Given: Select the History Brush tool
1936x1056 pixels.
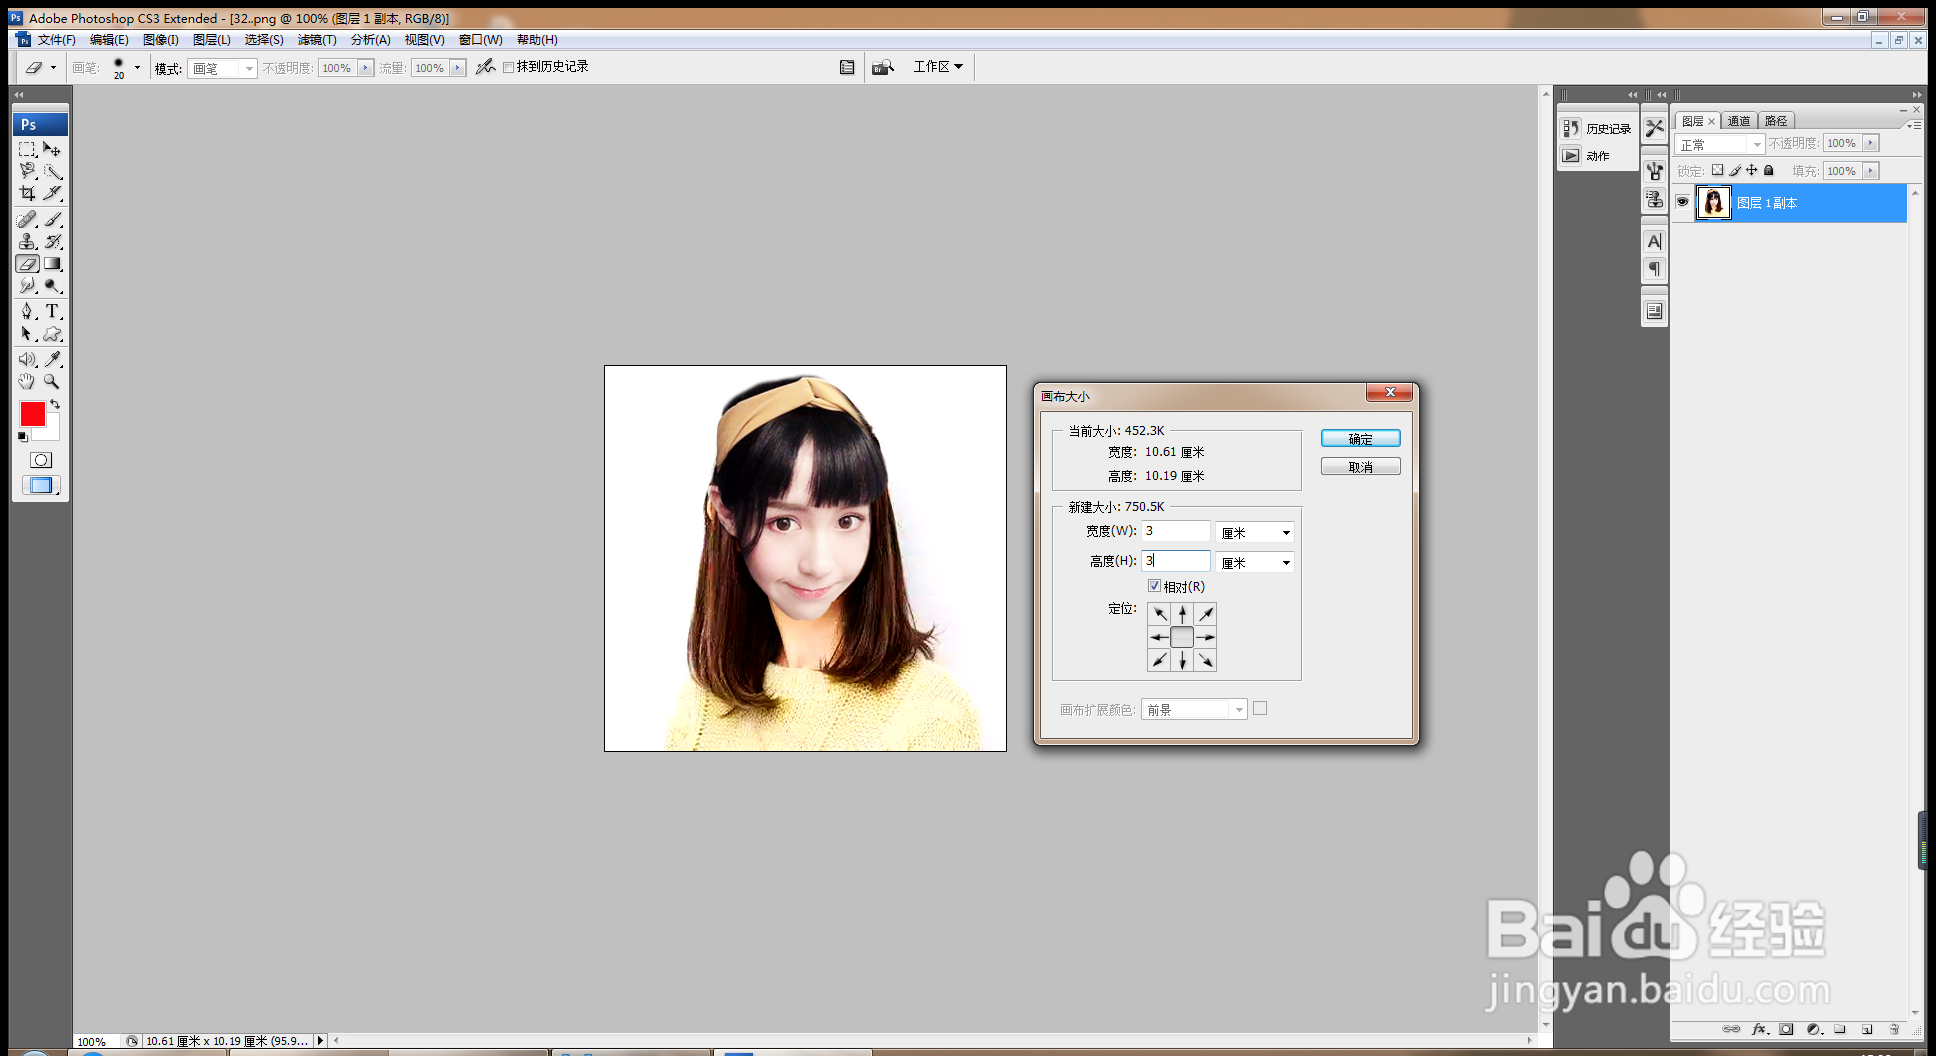Looking at the screenshot, I should coord(53,241).
